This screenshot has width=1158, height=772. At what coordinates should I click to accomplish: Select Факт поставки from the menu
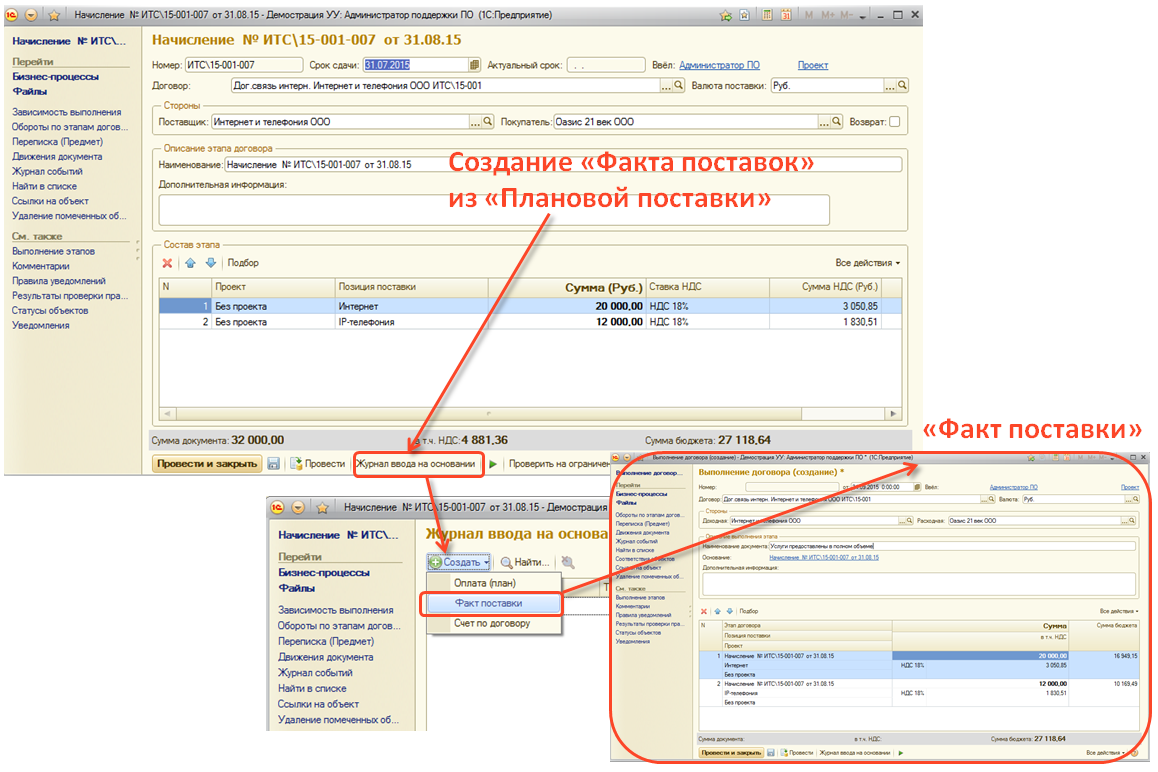pos(488,603)
